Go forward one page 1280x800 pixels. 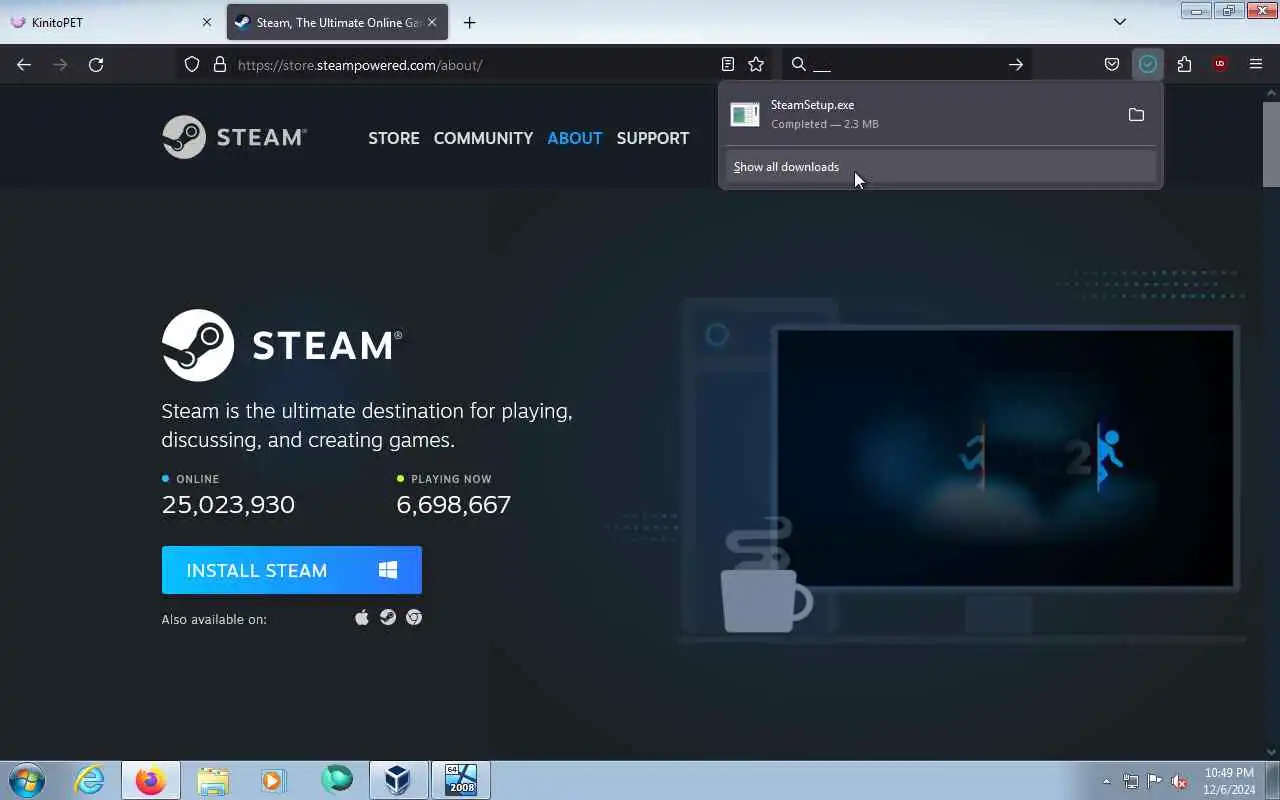click(x=60, y=65)
